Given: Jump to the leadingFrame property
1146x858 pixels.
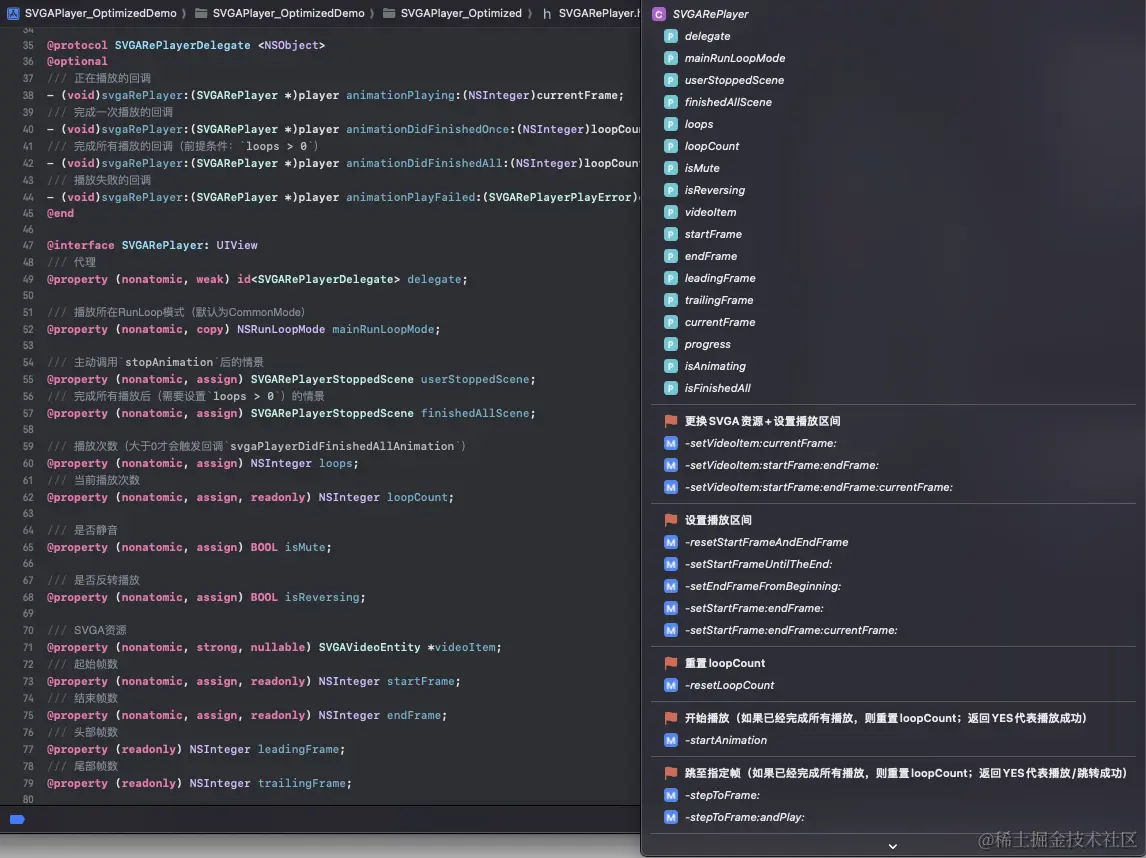Looking at the screenshot, I should pos(720,278).
